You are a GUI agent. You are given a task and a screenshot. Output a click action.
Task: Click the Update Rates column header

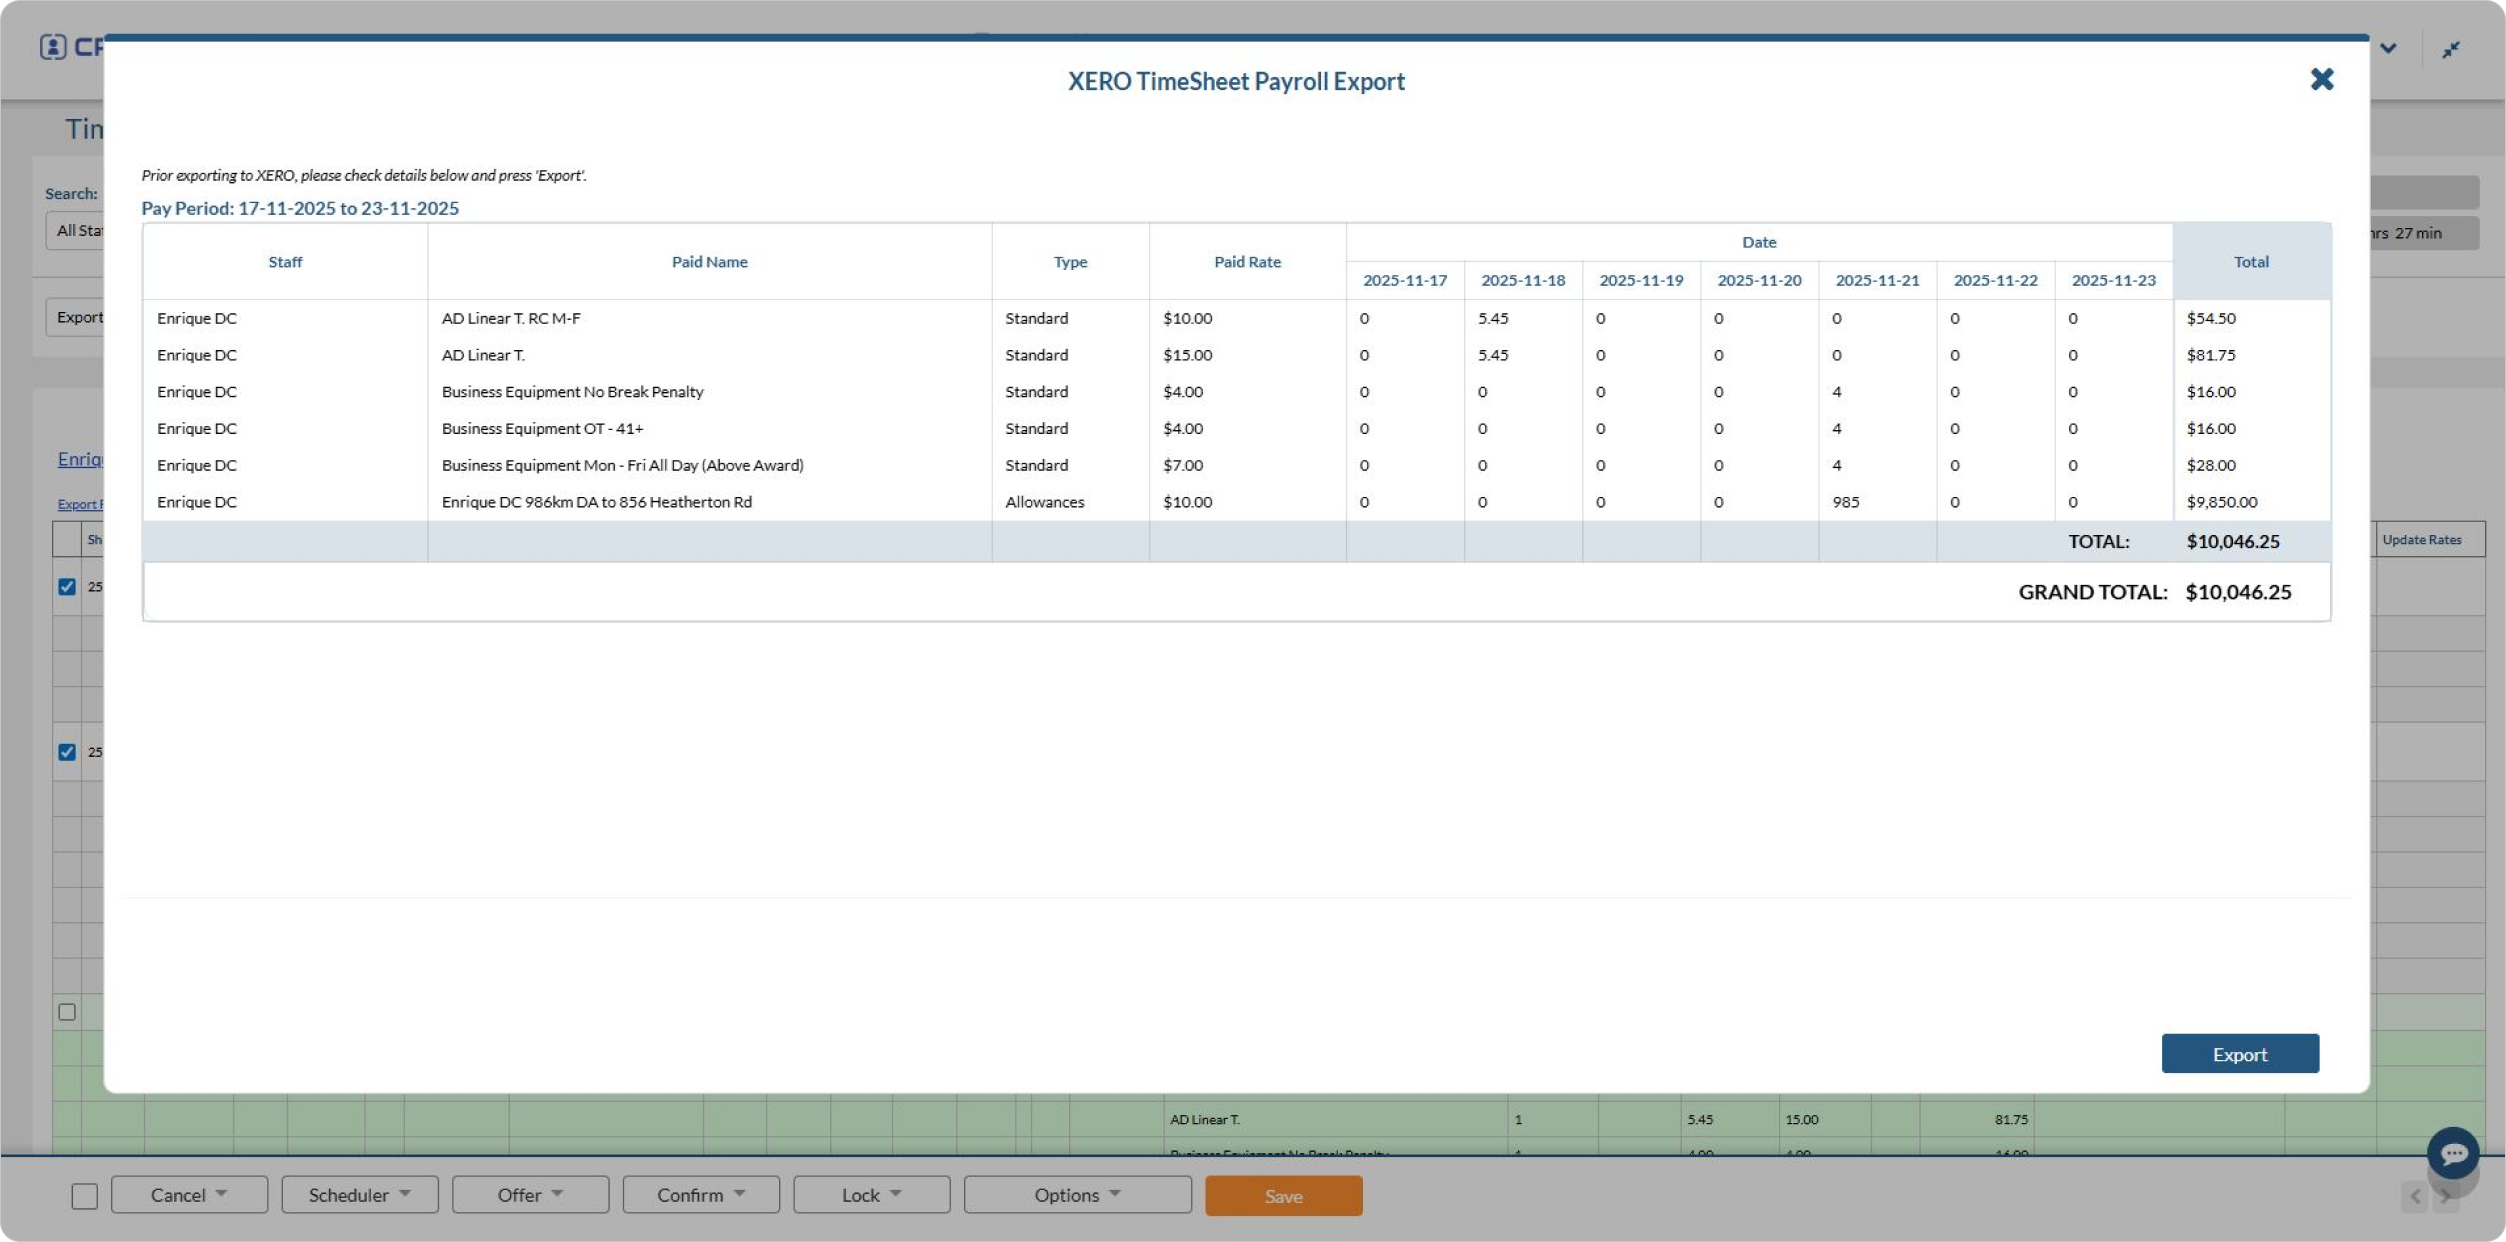tap(2421, 540)
